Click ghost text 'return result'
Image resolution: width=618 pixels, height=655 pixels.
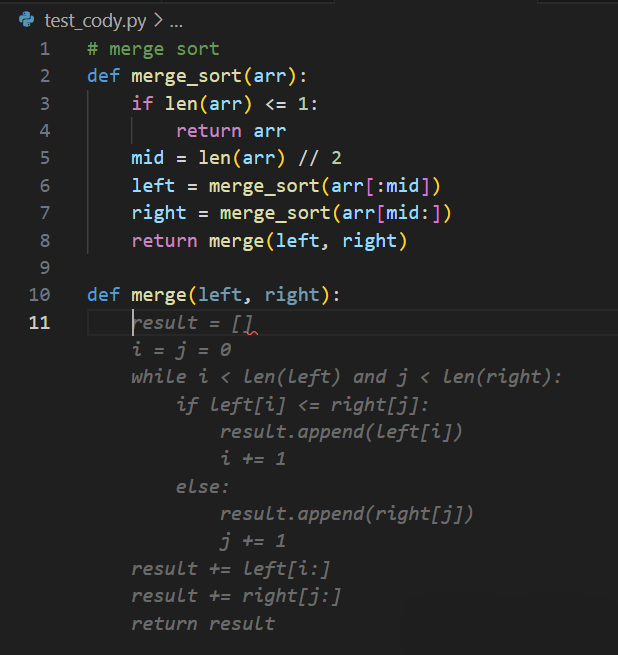(x=203, y=623)
